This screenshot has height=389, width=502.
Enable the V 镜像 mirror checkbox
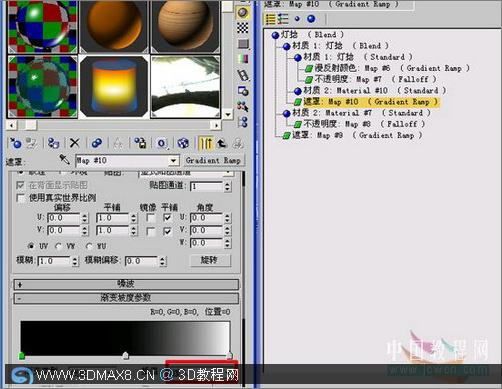151,231
